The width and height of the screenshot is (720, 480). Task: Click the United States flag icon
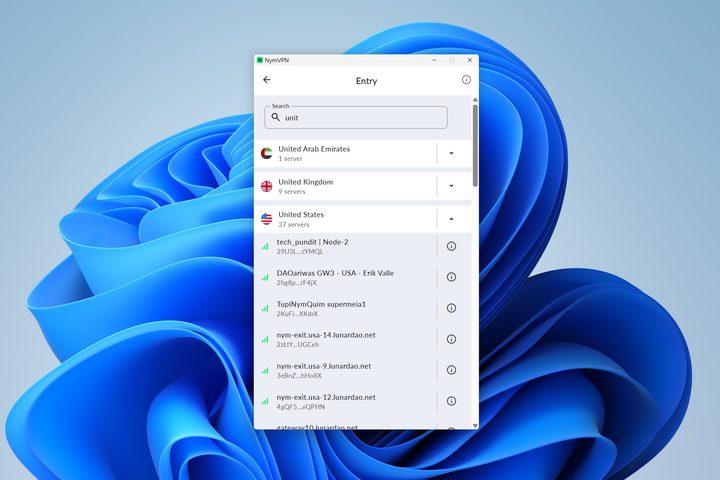(x=266, y=219)
